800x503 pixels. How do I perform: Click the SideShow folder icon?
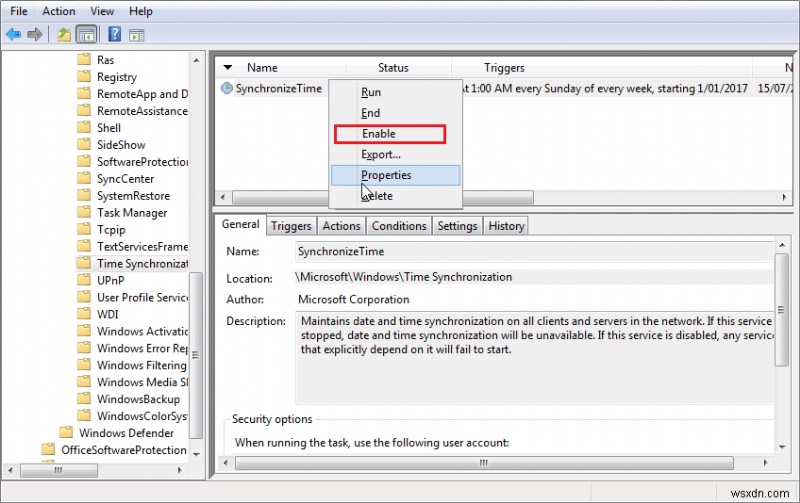tap(84, 144)
